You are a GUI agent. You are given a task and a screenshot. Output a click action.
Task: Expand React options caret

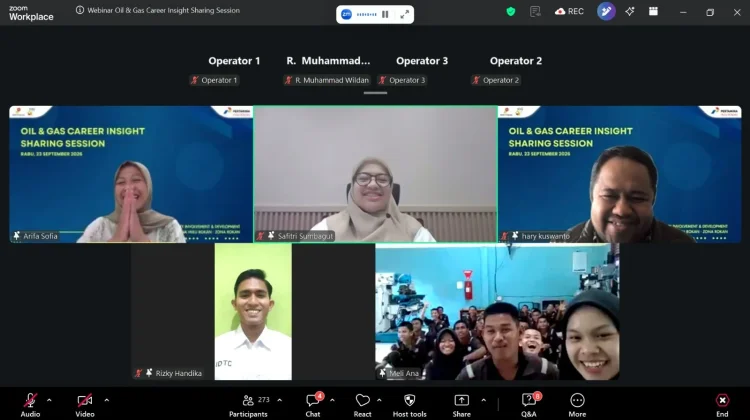tap(379, 400)
